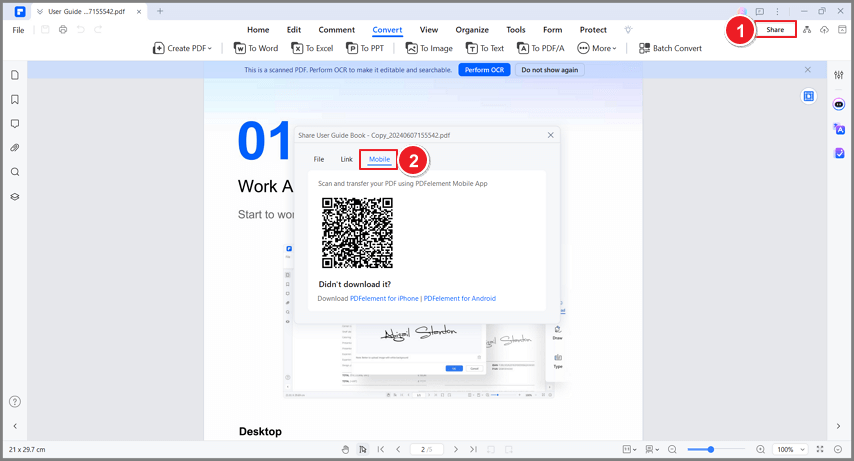Open the AI assistant robot icon
The height and width of the screenshot is (461, 854).
[x=839, y=104]
